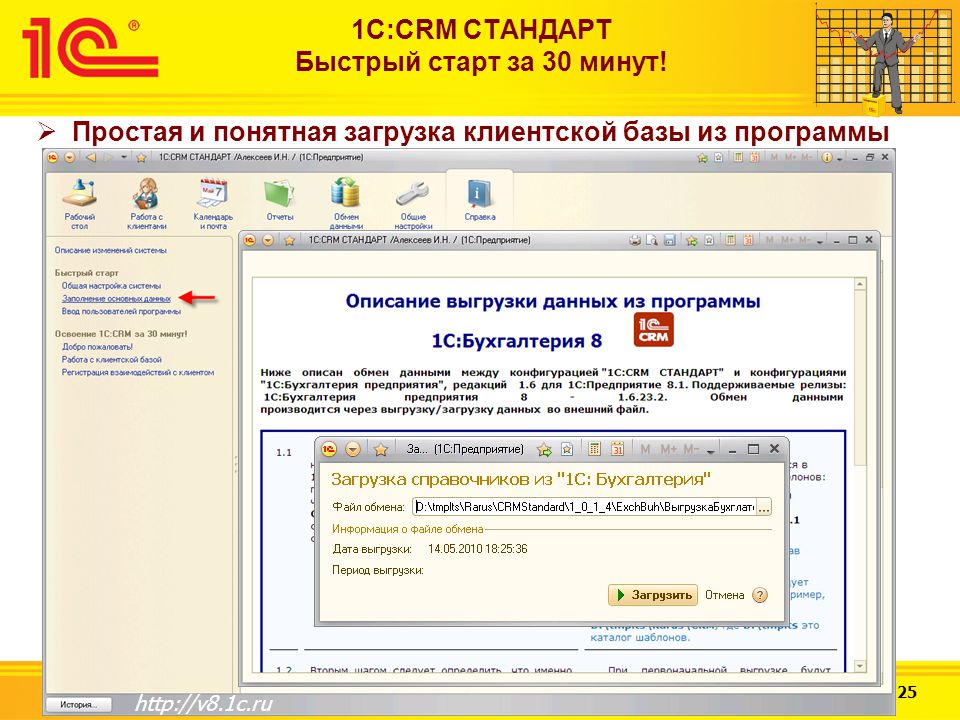Open the Отчеты section
The width and height of the screenshot is (960, 720).
280,201
